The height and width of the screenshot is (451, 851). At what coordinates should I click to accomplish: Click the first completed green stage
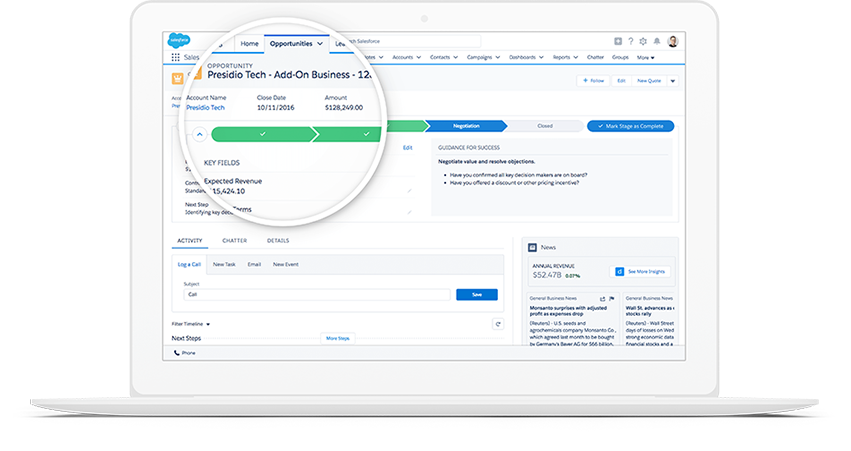(x=263, y=134)
